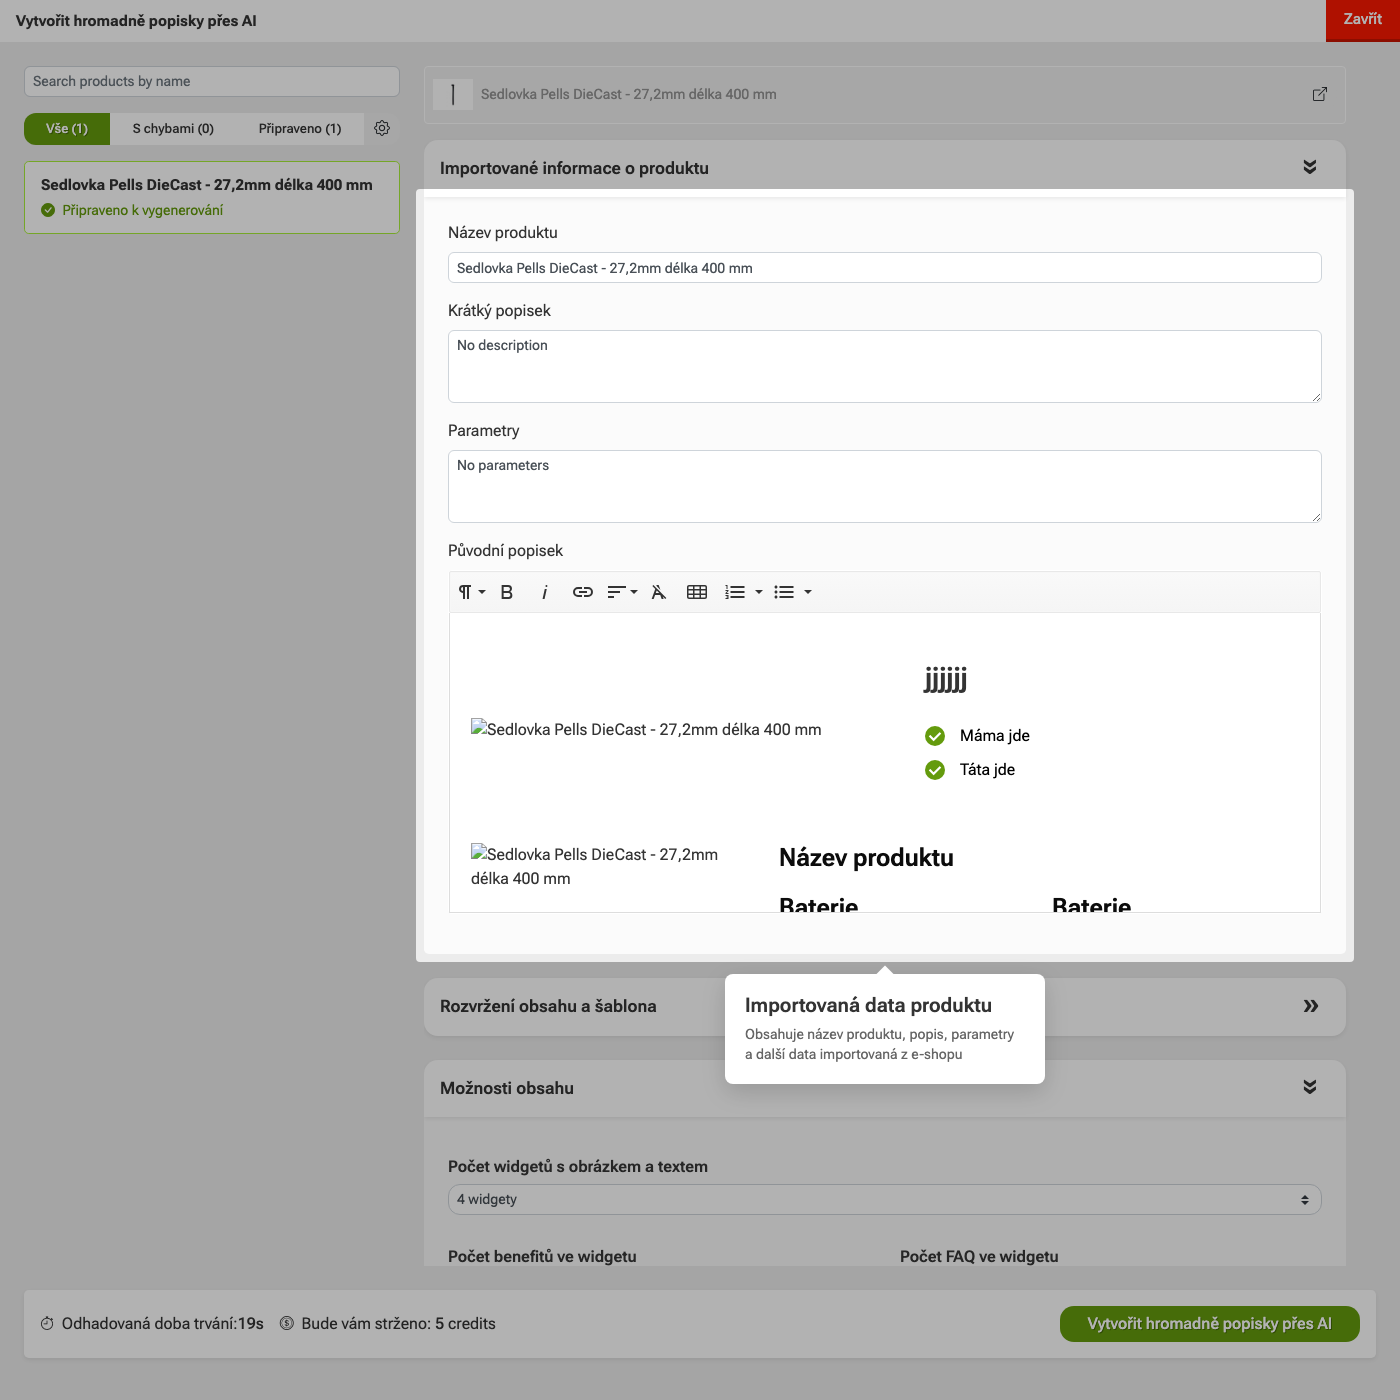Click first broken Sedlovka image in editor
1400x1400 pixels.
coord(646,730)
